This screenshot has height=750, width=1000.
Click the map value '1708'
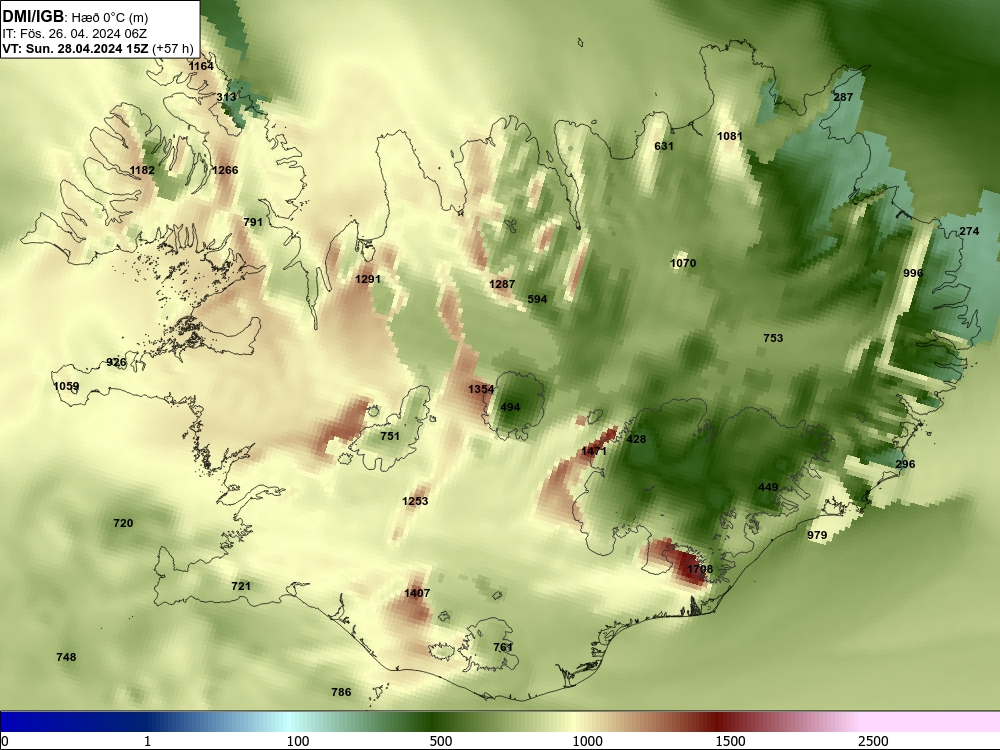pos(700,569)
